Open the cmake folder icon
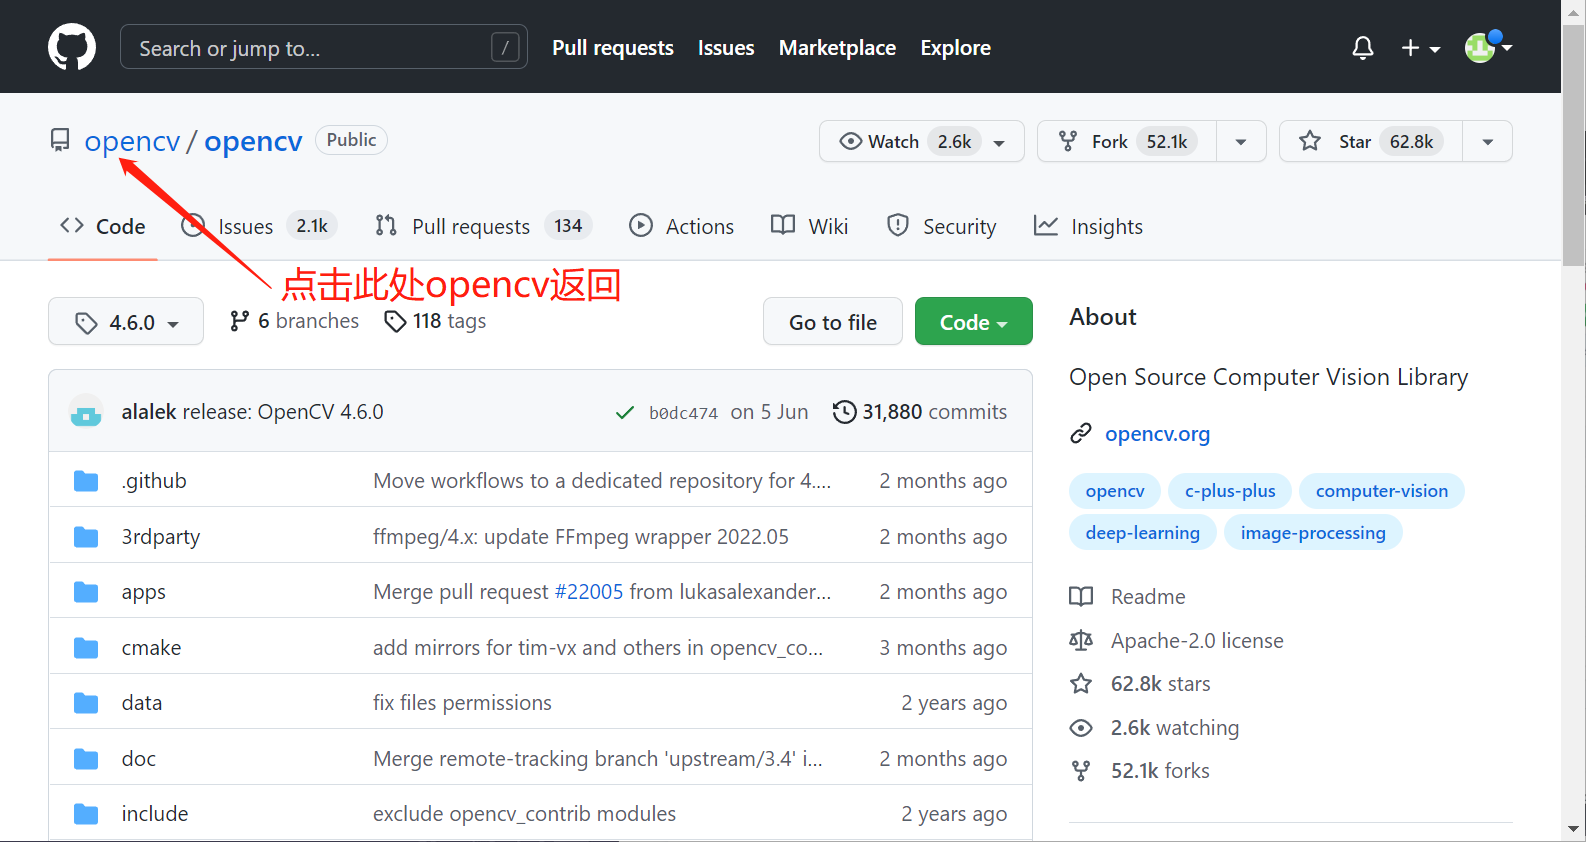This screenshot has height=842, width=1586. click(x=86, y=648)
